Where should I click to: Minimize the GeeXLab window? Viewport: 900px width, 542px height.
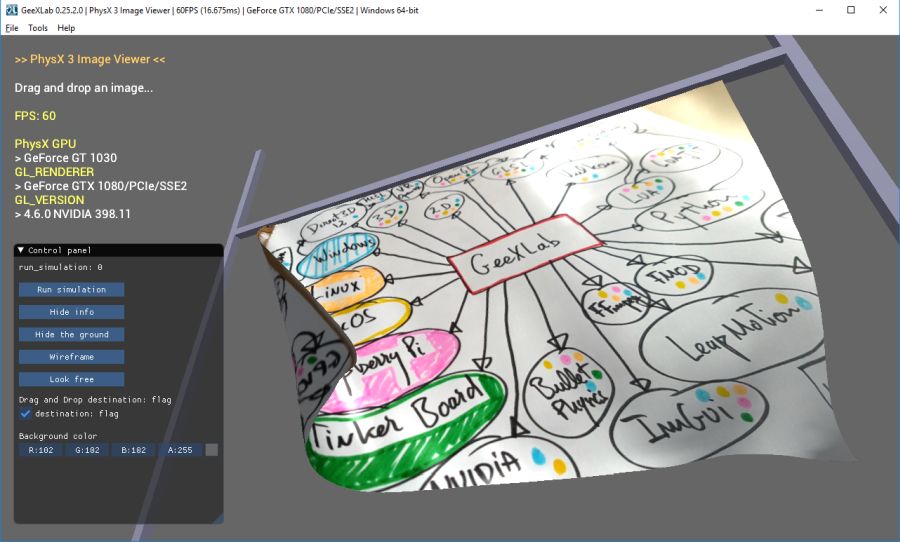(820, 10)
